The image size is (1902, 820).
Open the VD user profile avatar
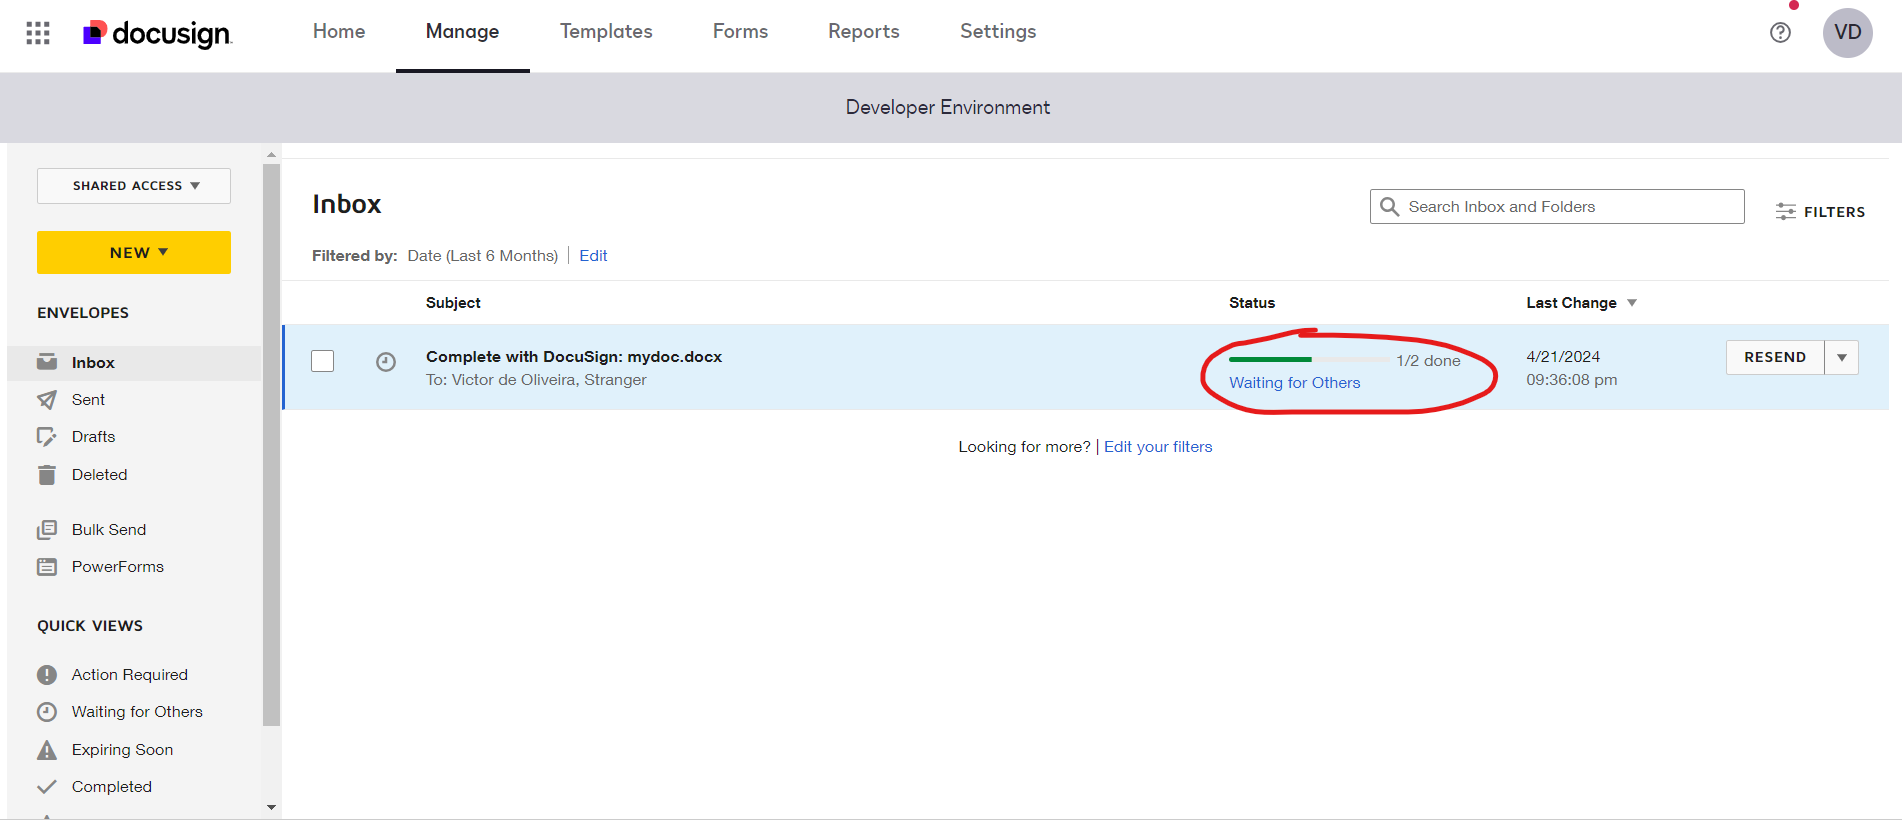pos(1847,32)
